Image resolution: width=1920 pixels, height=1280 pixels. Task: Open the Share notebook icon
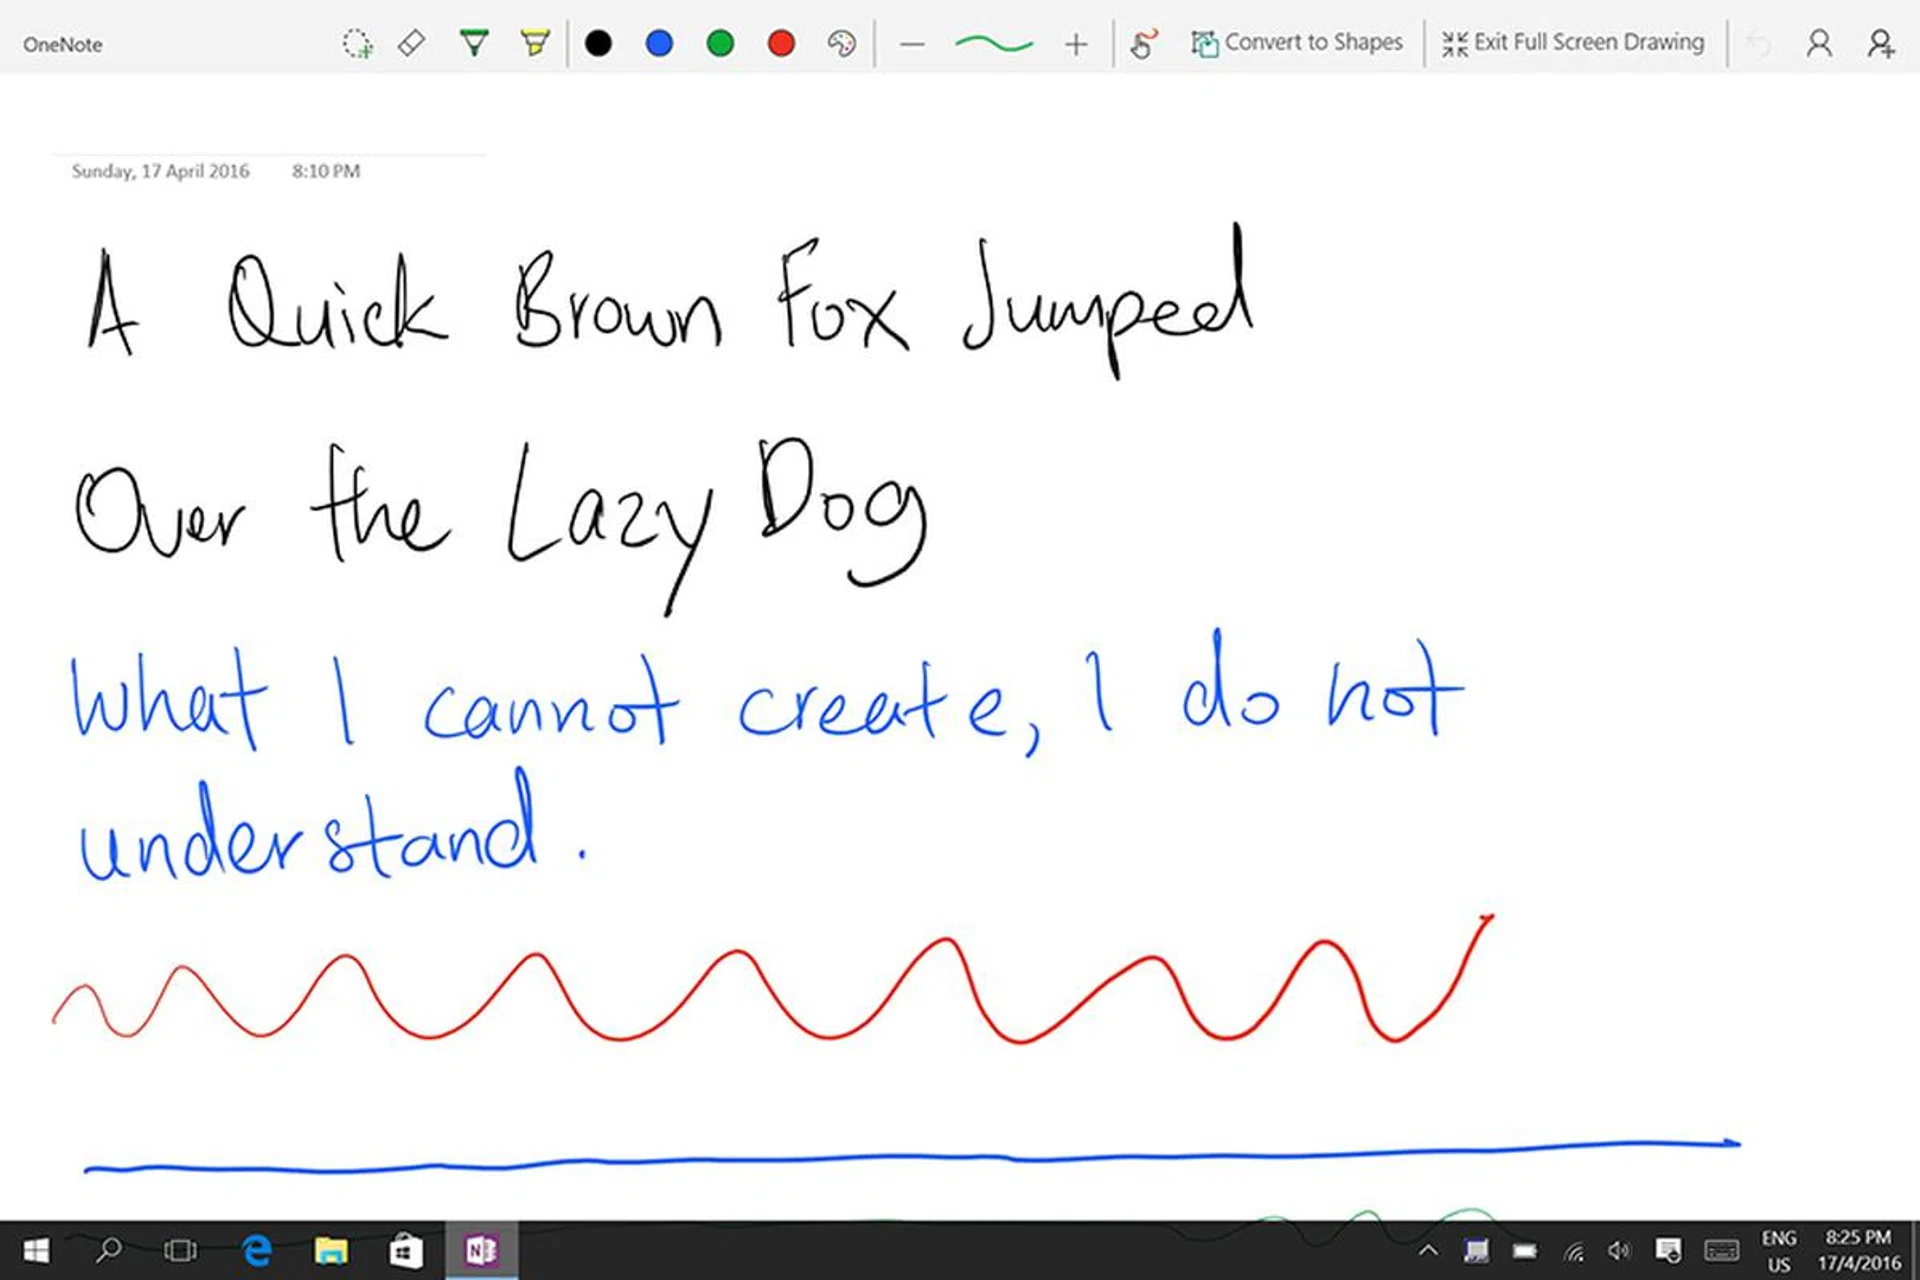(x=1881, y=44)
